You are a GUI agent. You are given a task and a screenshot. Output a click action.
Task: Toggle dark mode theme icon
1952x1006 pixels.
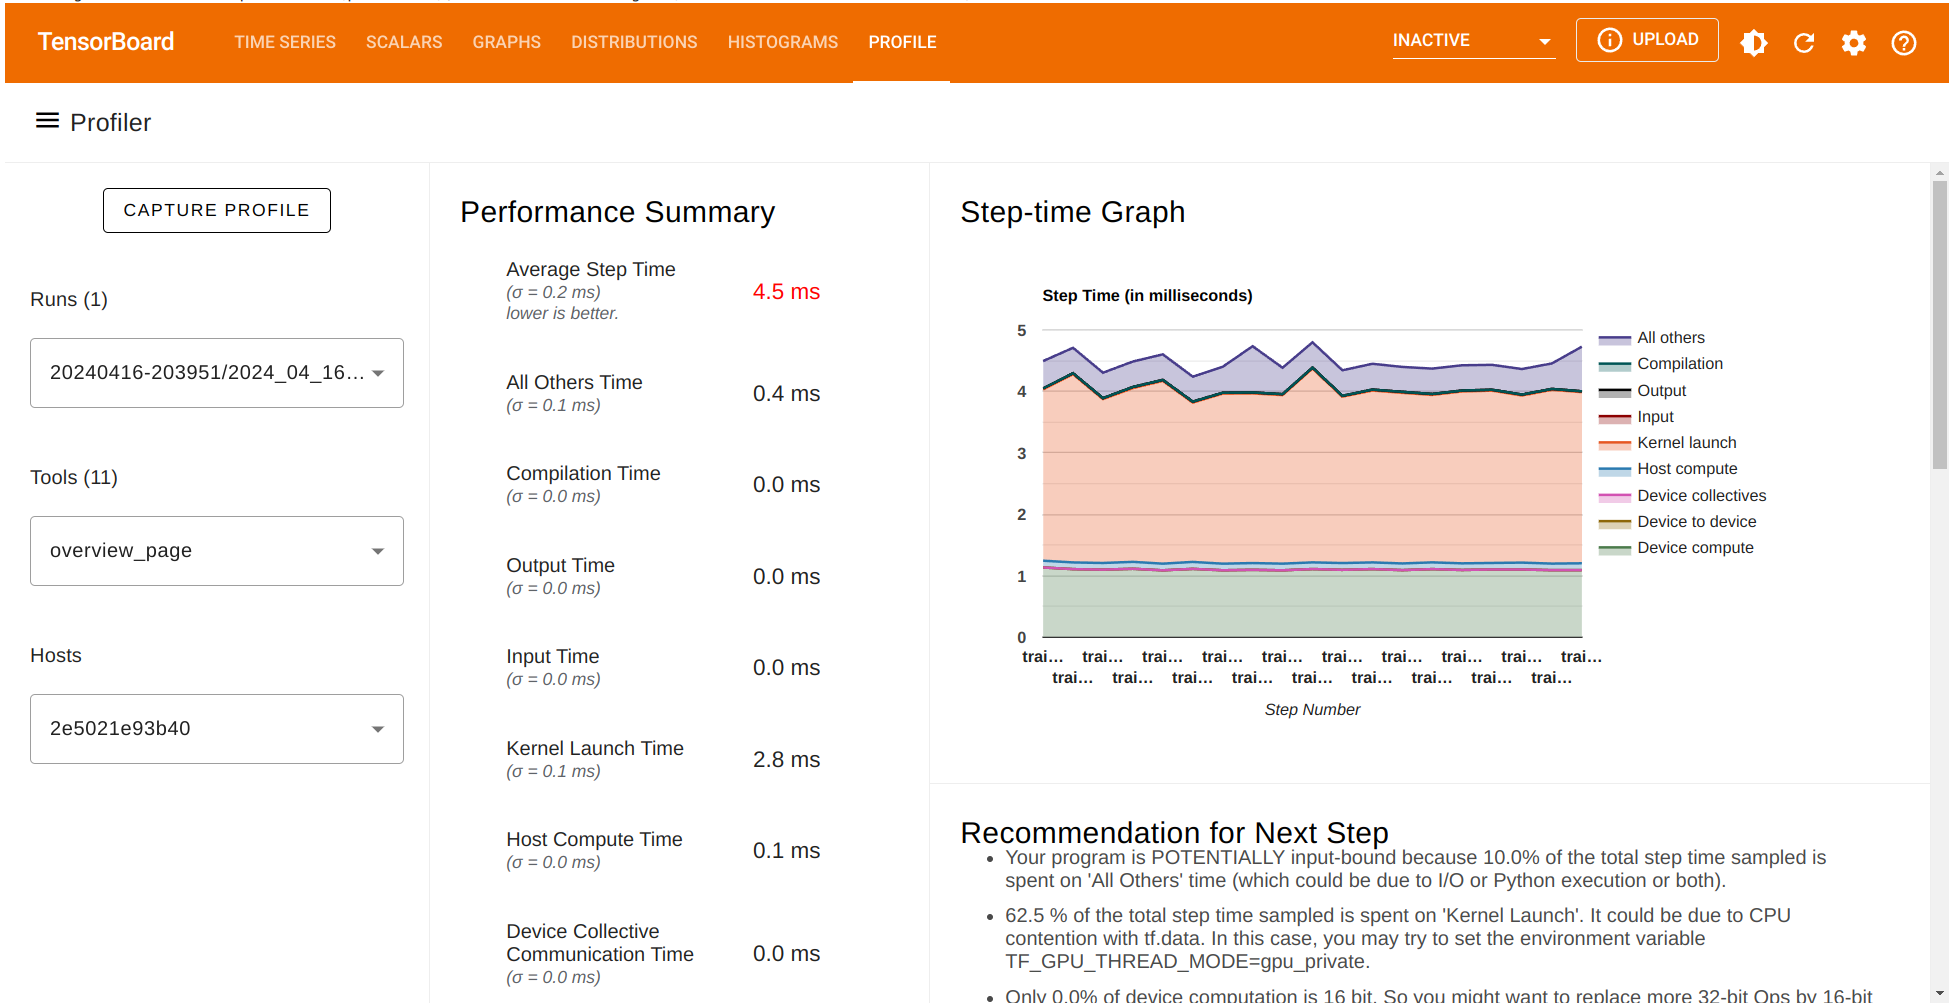coord(1754,42)
